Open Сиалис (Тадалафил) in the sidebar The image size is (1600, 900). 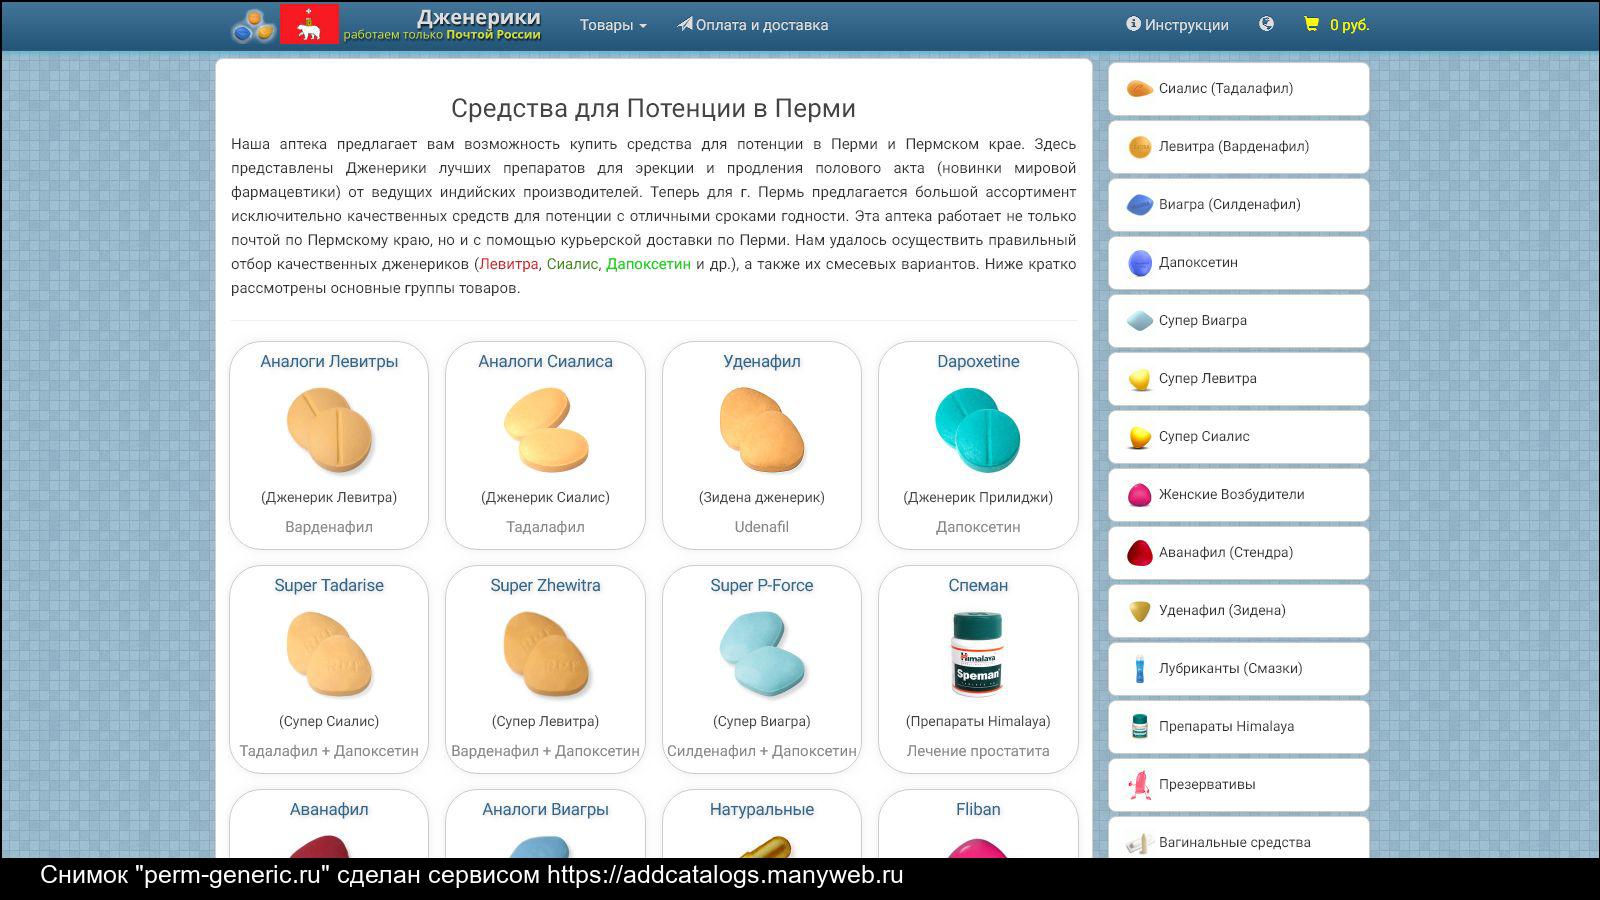tap(1238, 88)
